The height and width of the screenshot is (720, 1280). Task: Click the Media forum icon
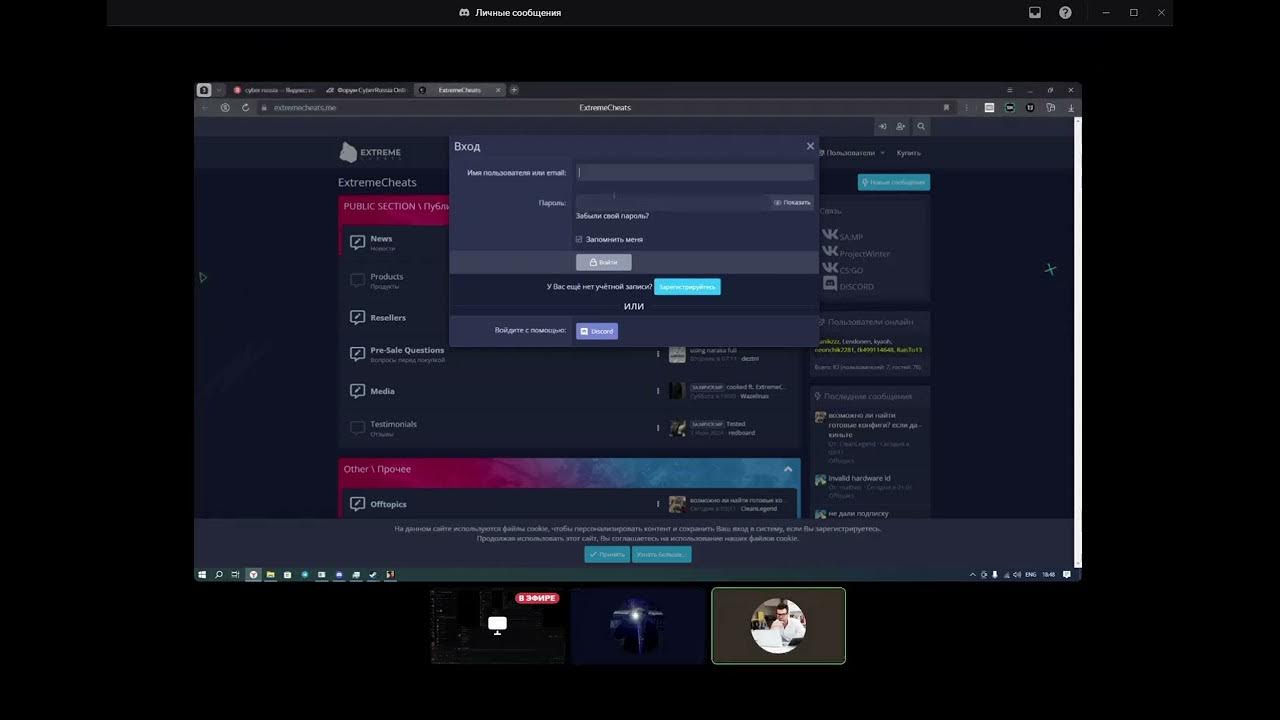pos(357,391)
